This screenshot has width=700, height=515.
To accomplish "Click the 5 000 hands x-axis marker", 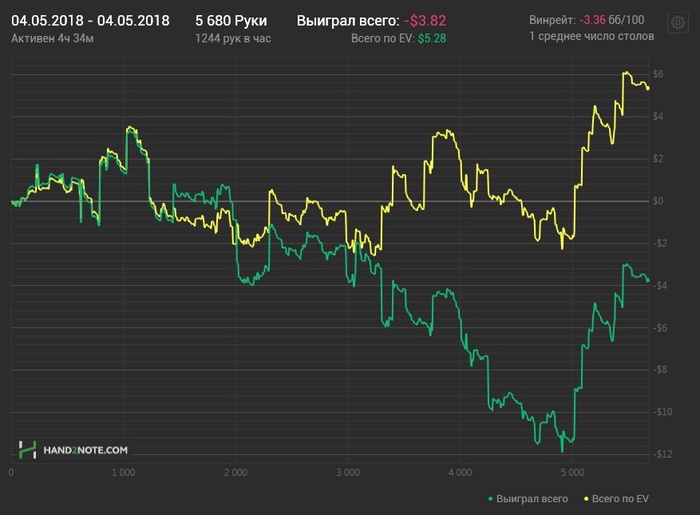I will click(x=571, y=470).
